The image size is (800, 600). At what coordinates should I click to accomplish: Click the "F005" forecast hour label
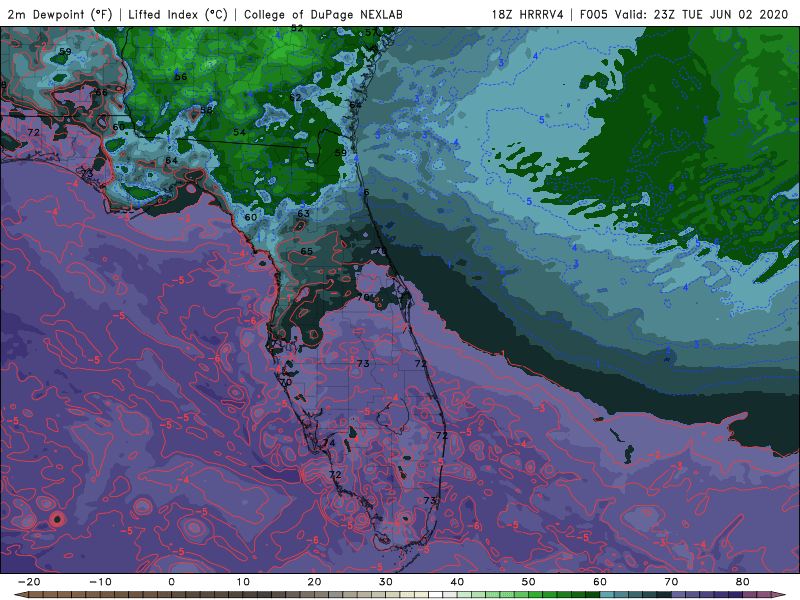[x=594, y=15]
